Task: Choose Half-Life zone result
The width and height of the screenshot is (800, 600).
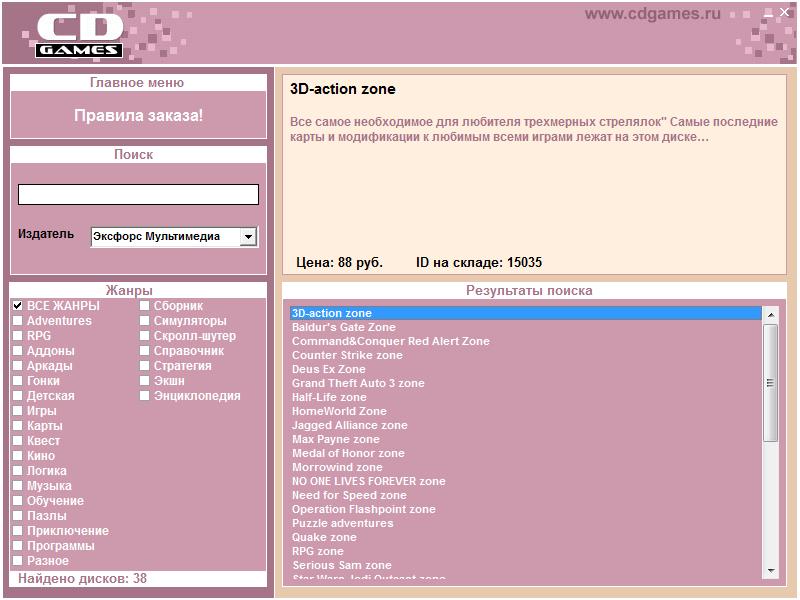Action: [526, 397]
